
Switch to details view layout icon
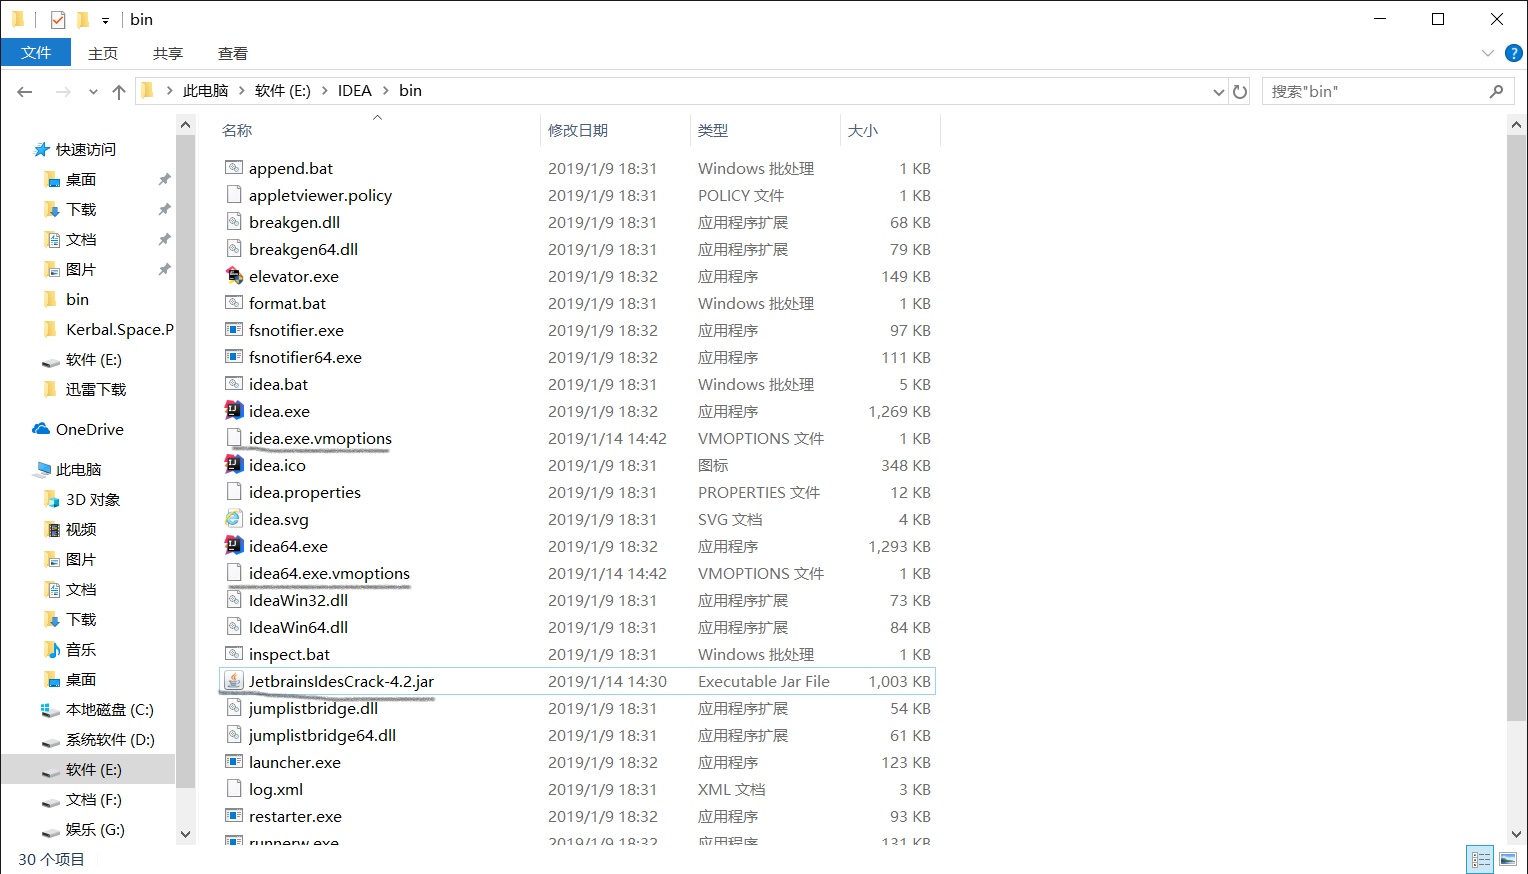tap(1480, 859)
